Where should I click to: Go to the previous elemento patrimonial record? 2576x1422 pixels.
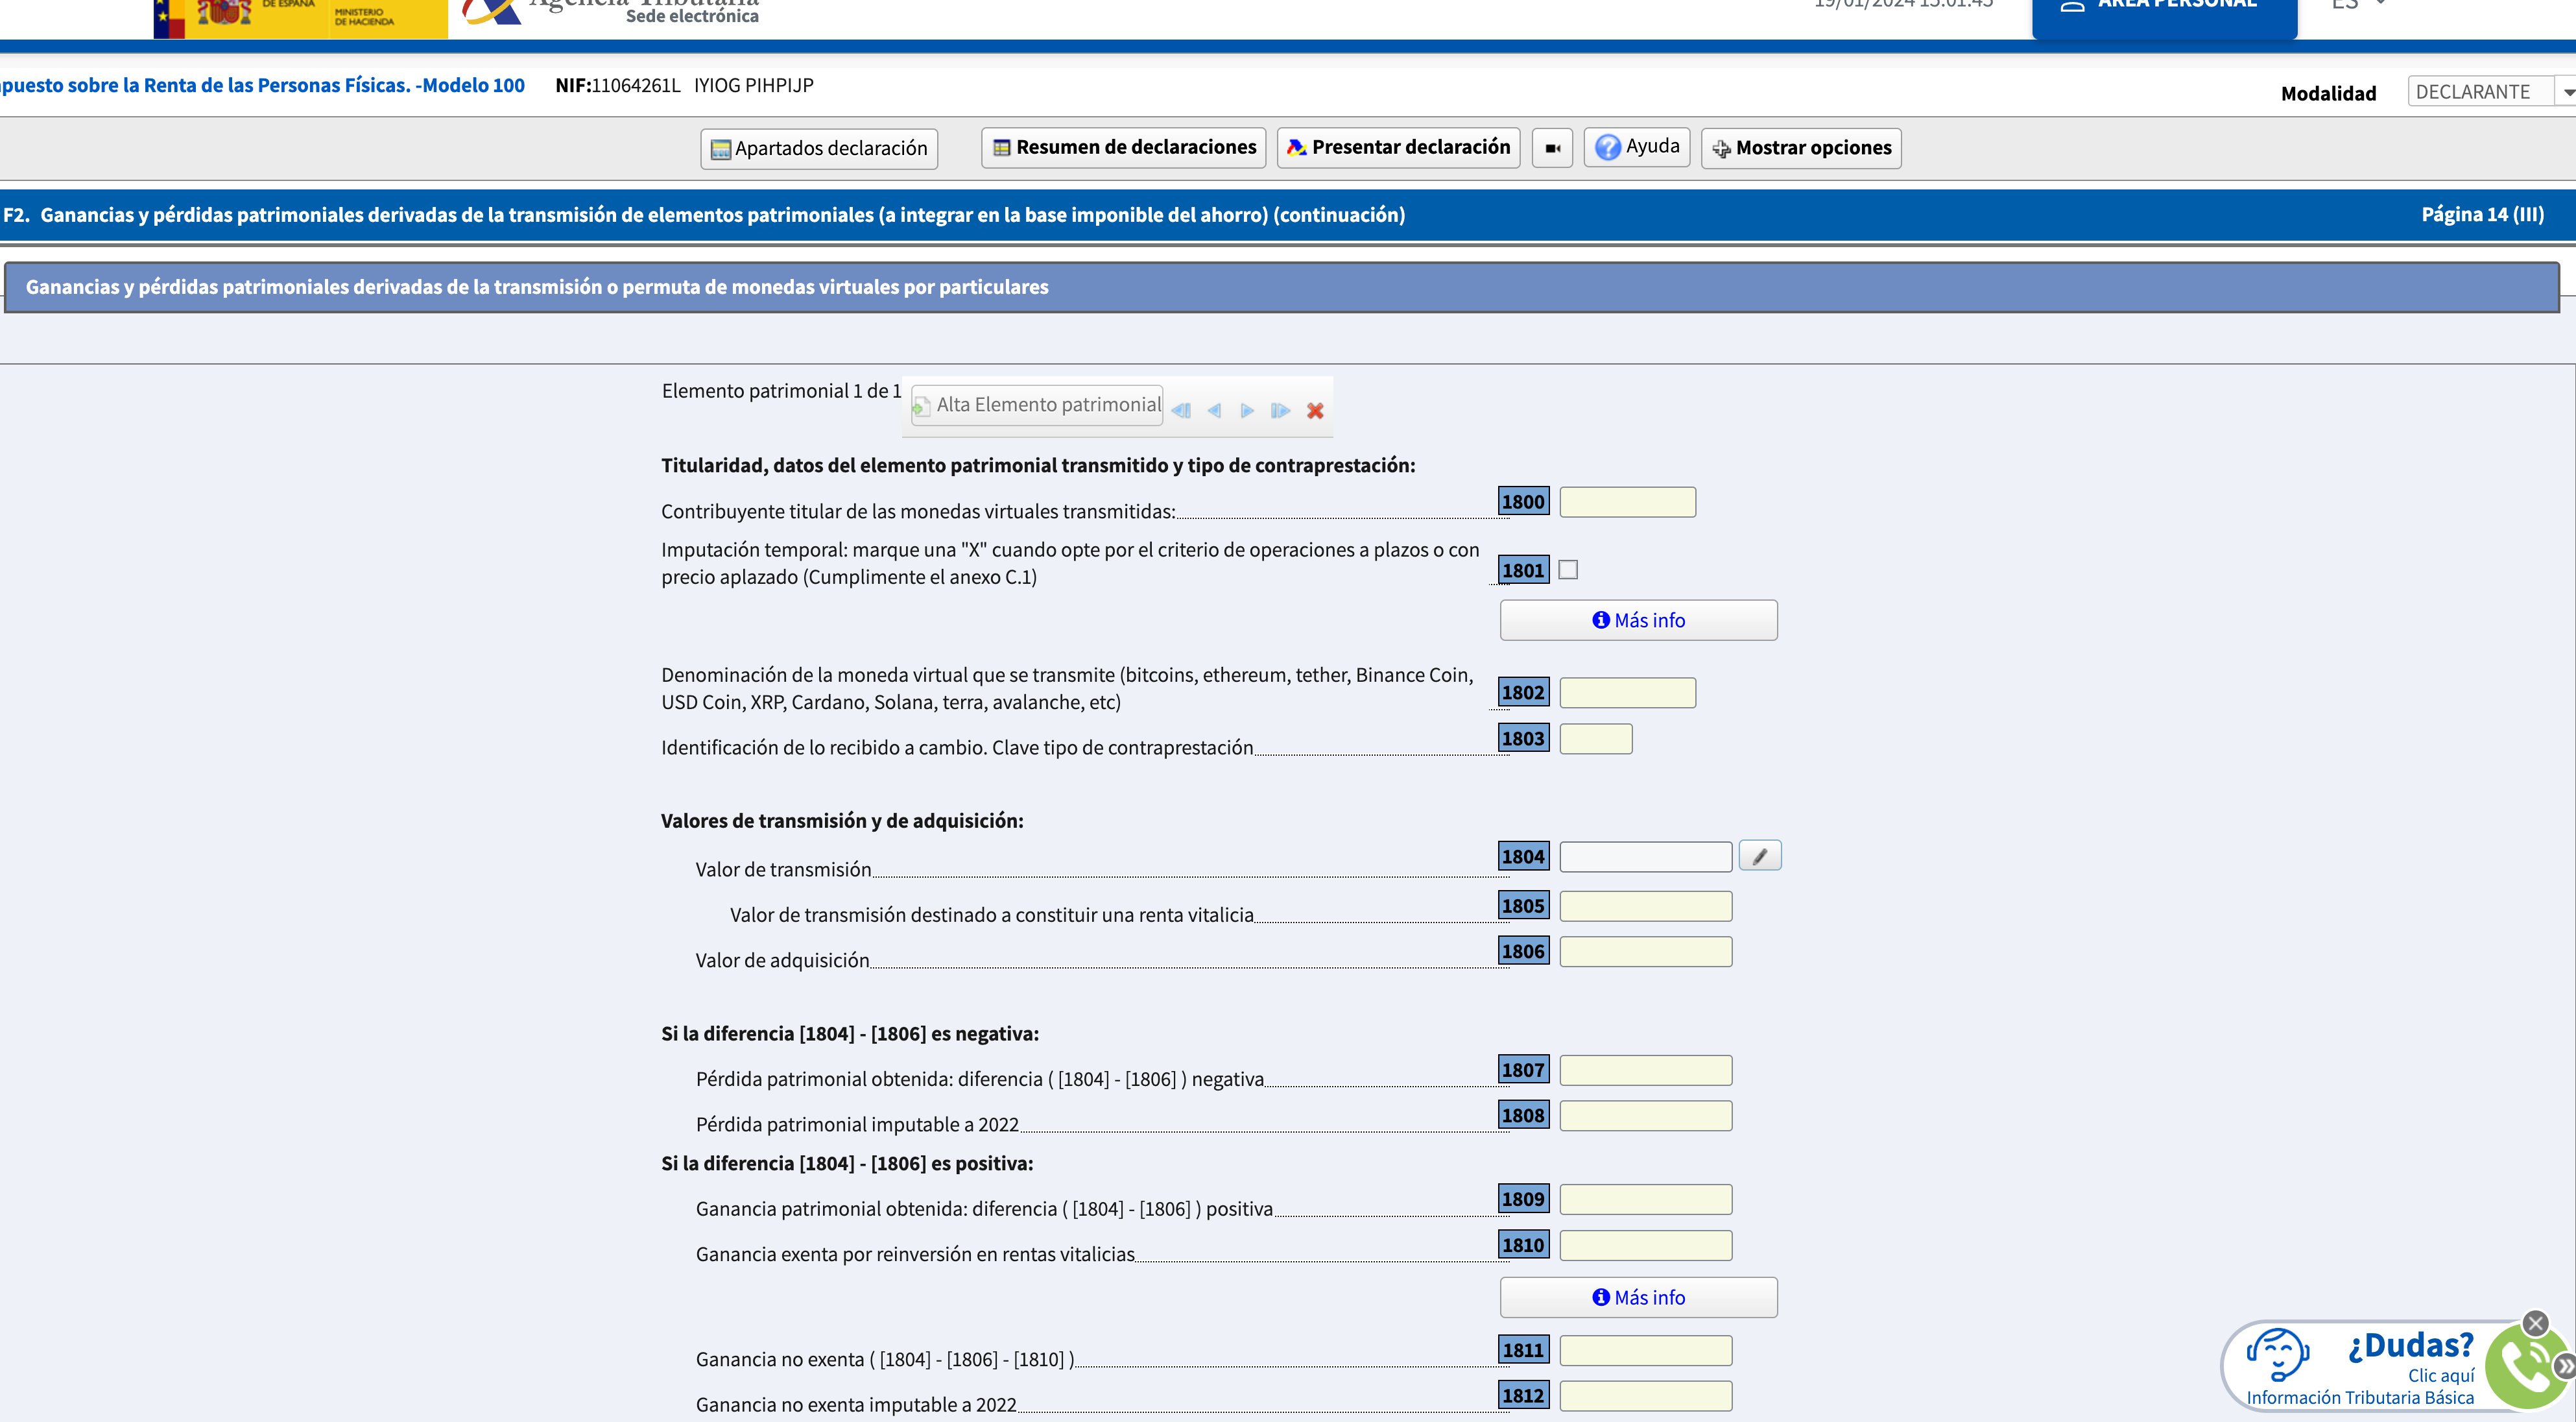pyautogui.click(x=1214, y=411)
